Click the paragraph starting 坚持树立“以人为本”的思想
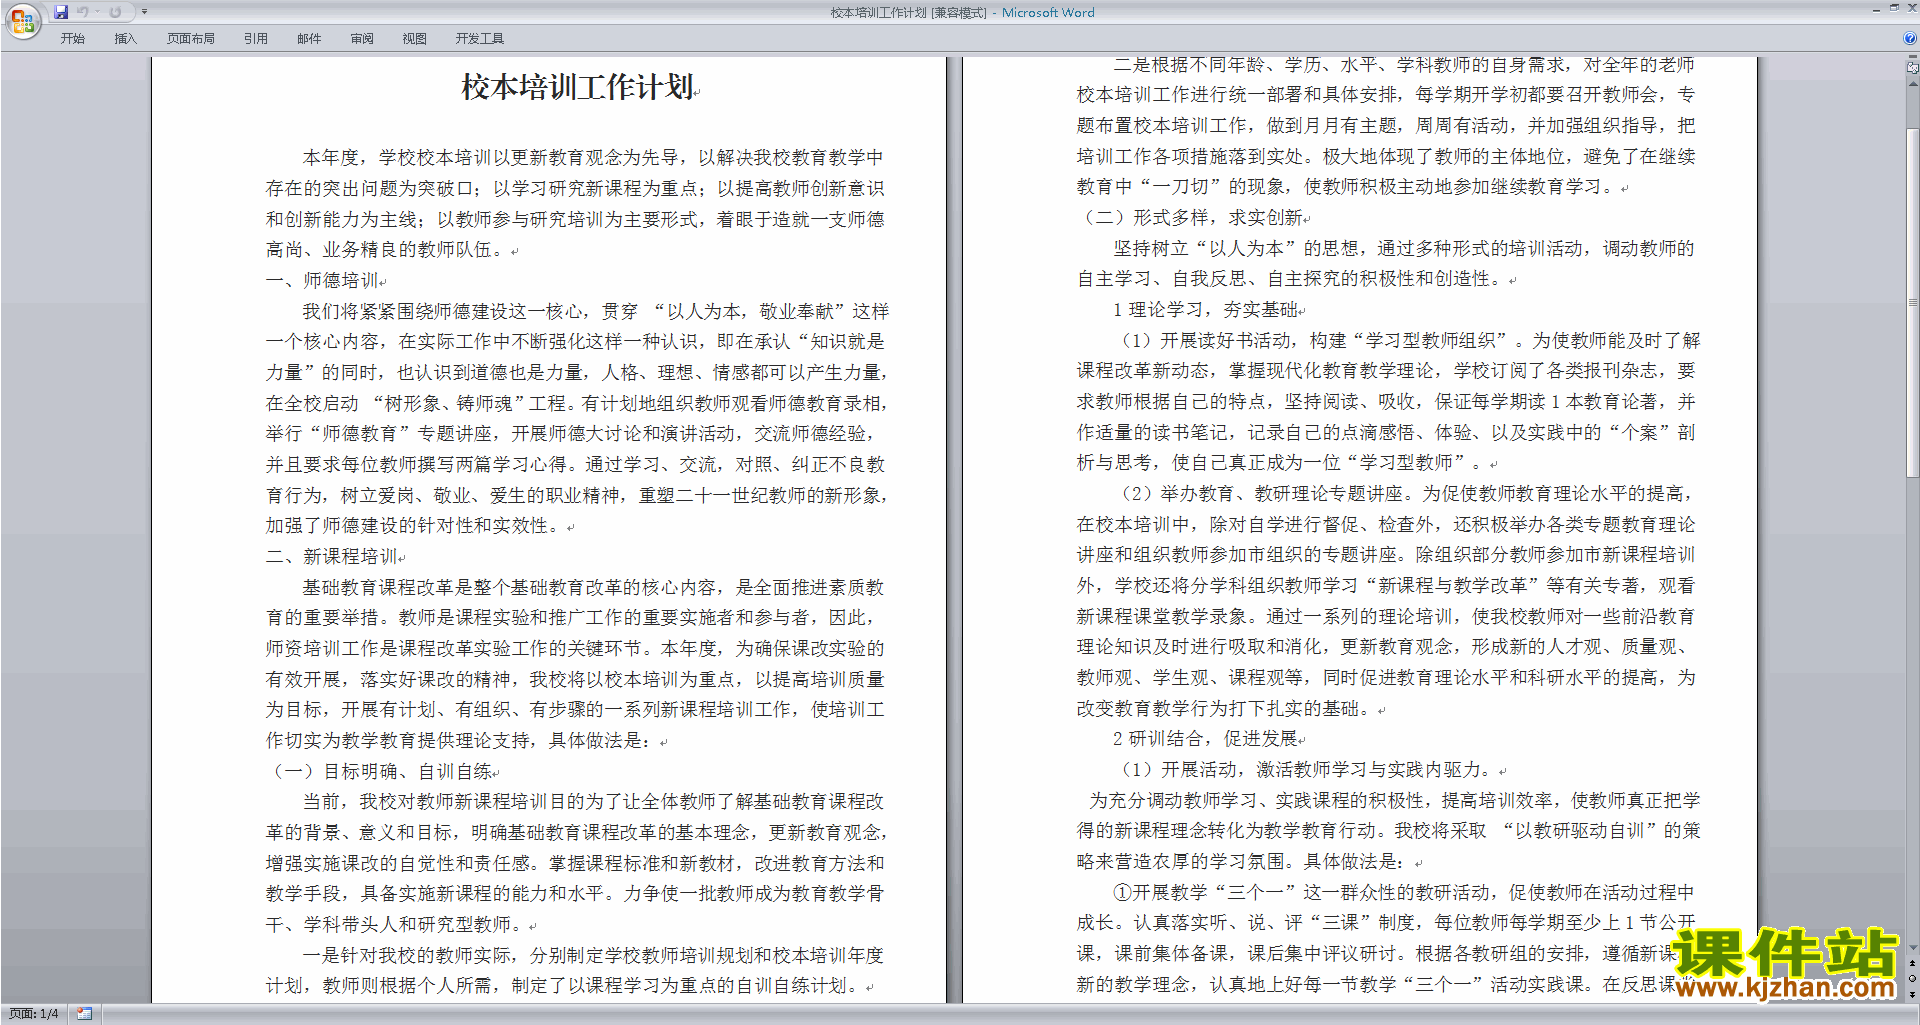The image size is (1920, 1025). (1386, 263)
